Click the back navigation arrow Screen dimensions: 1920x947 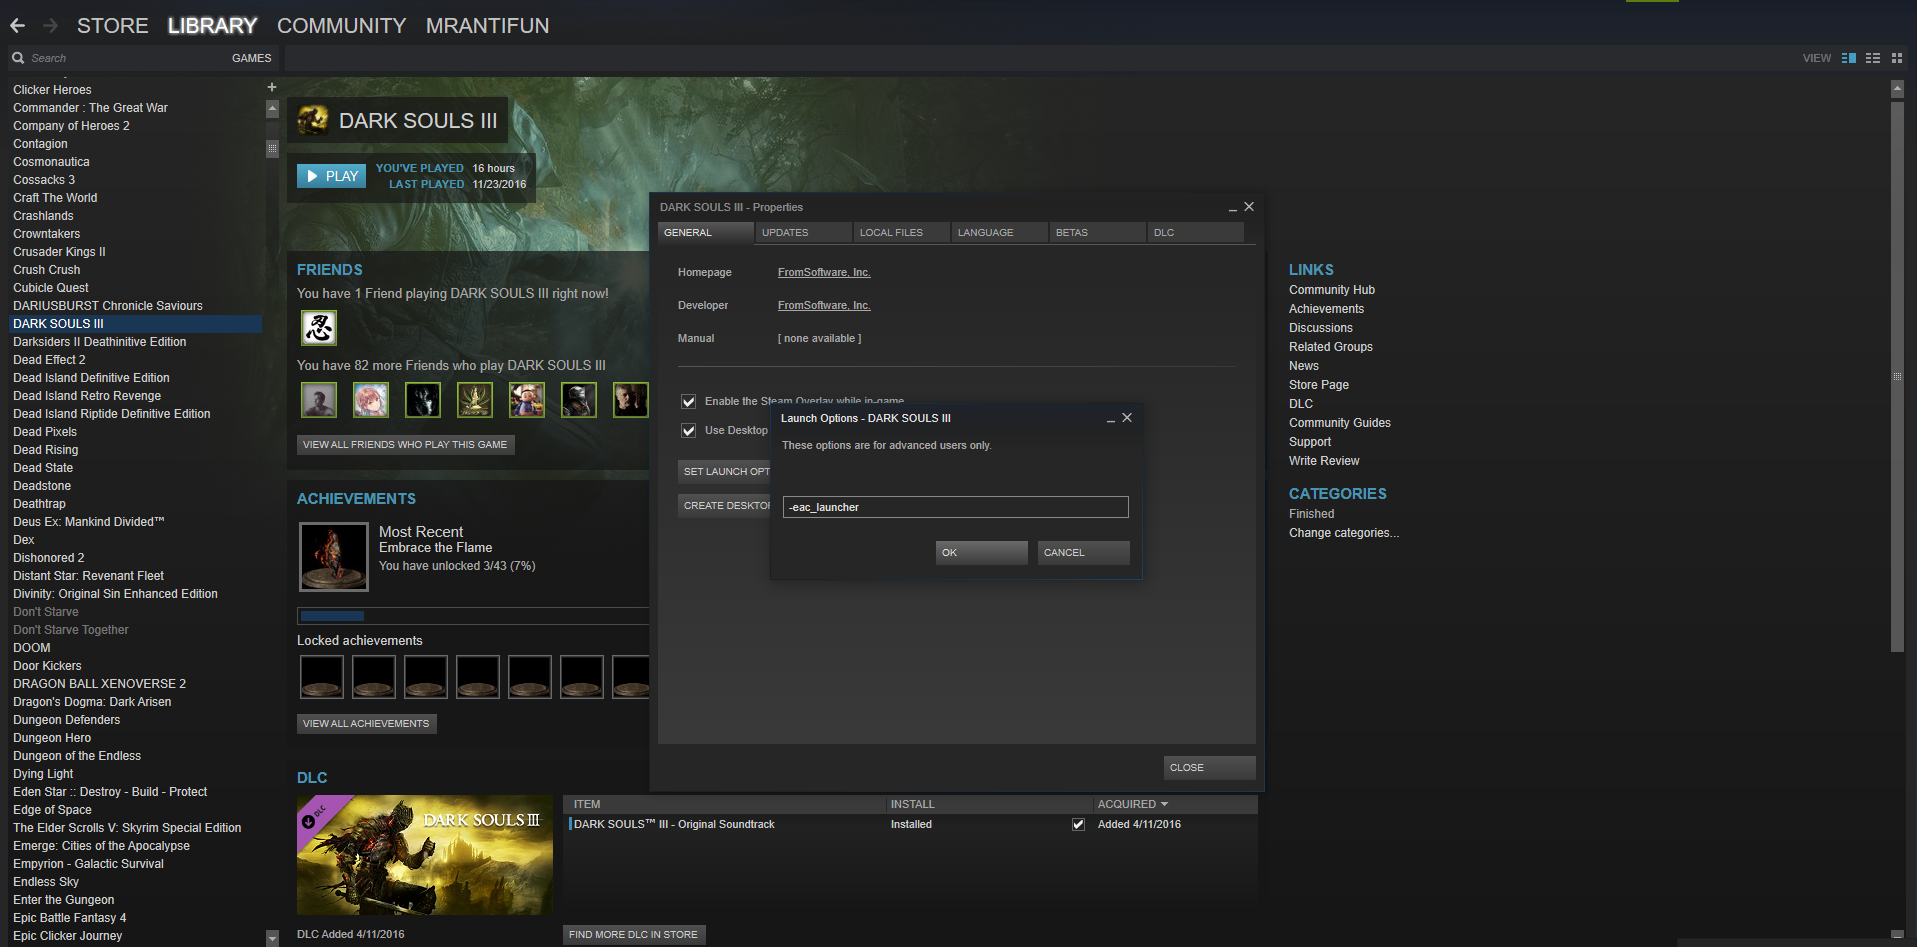(x=18, y=26)
